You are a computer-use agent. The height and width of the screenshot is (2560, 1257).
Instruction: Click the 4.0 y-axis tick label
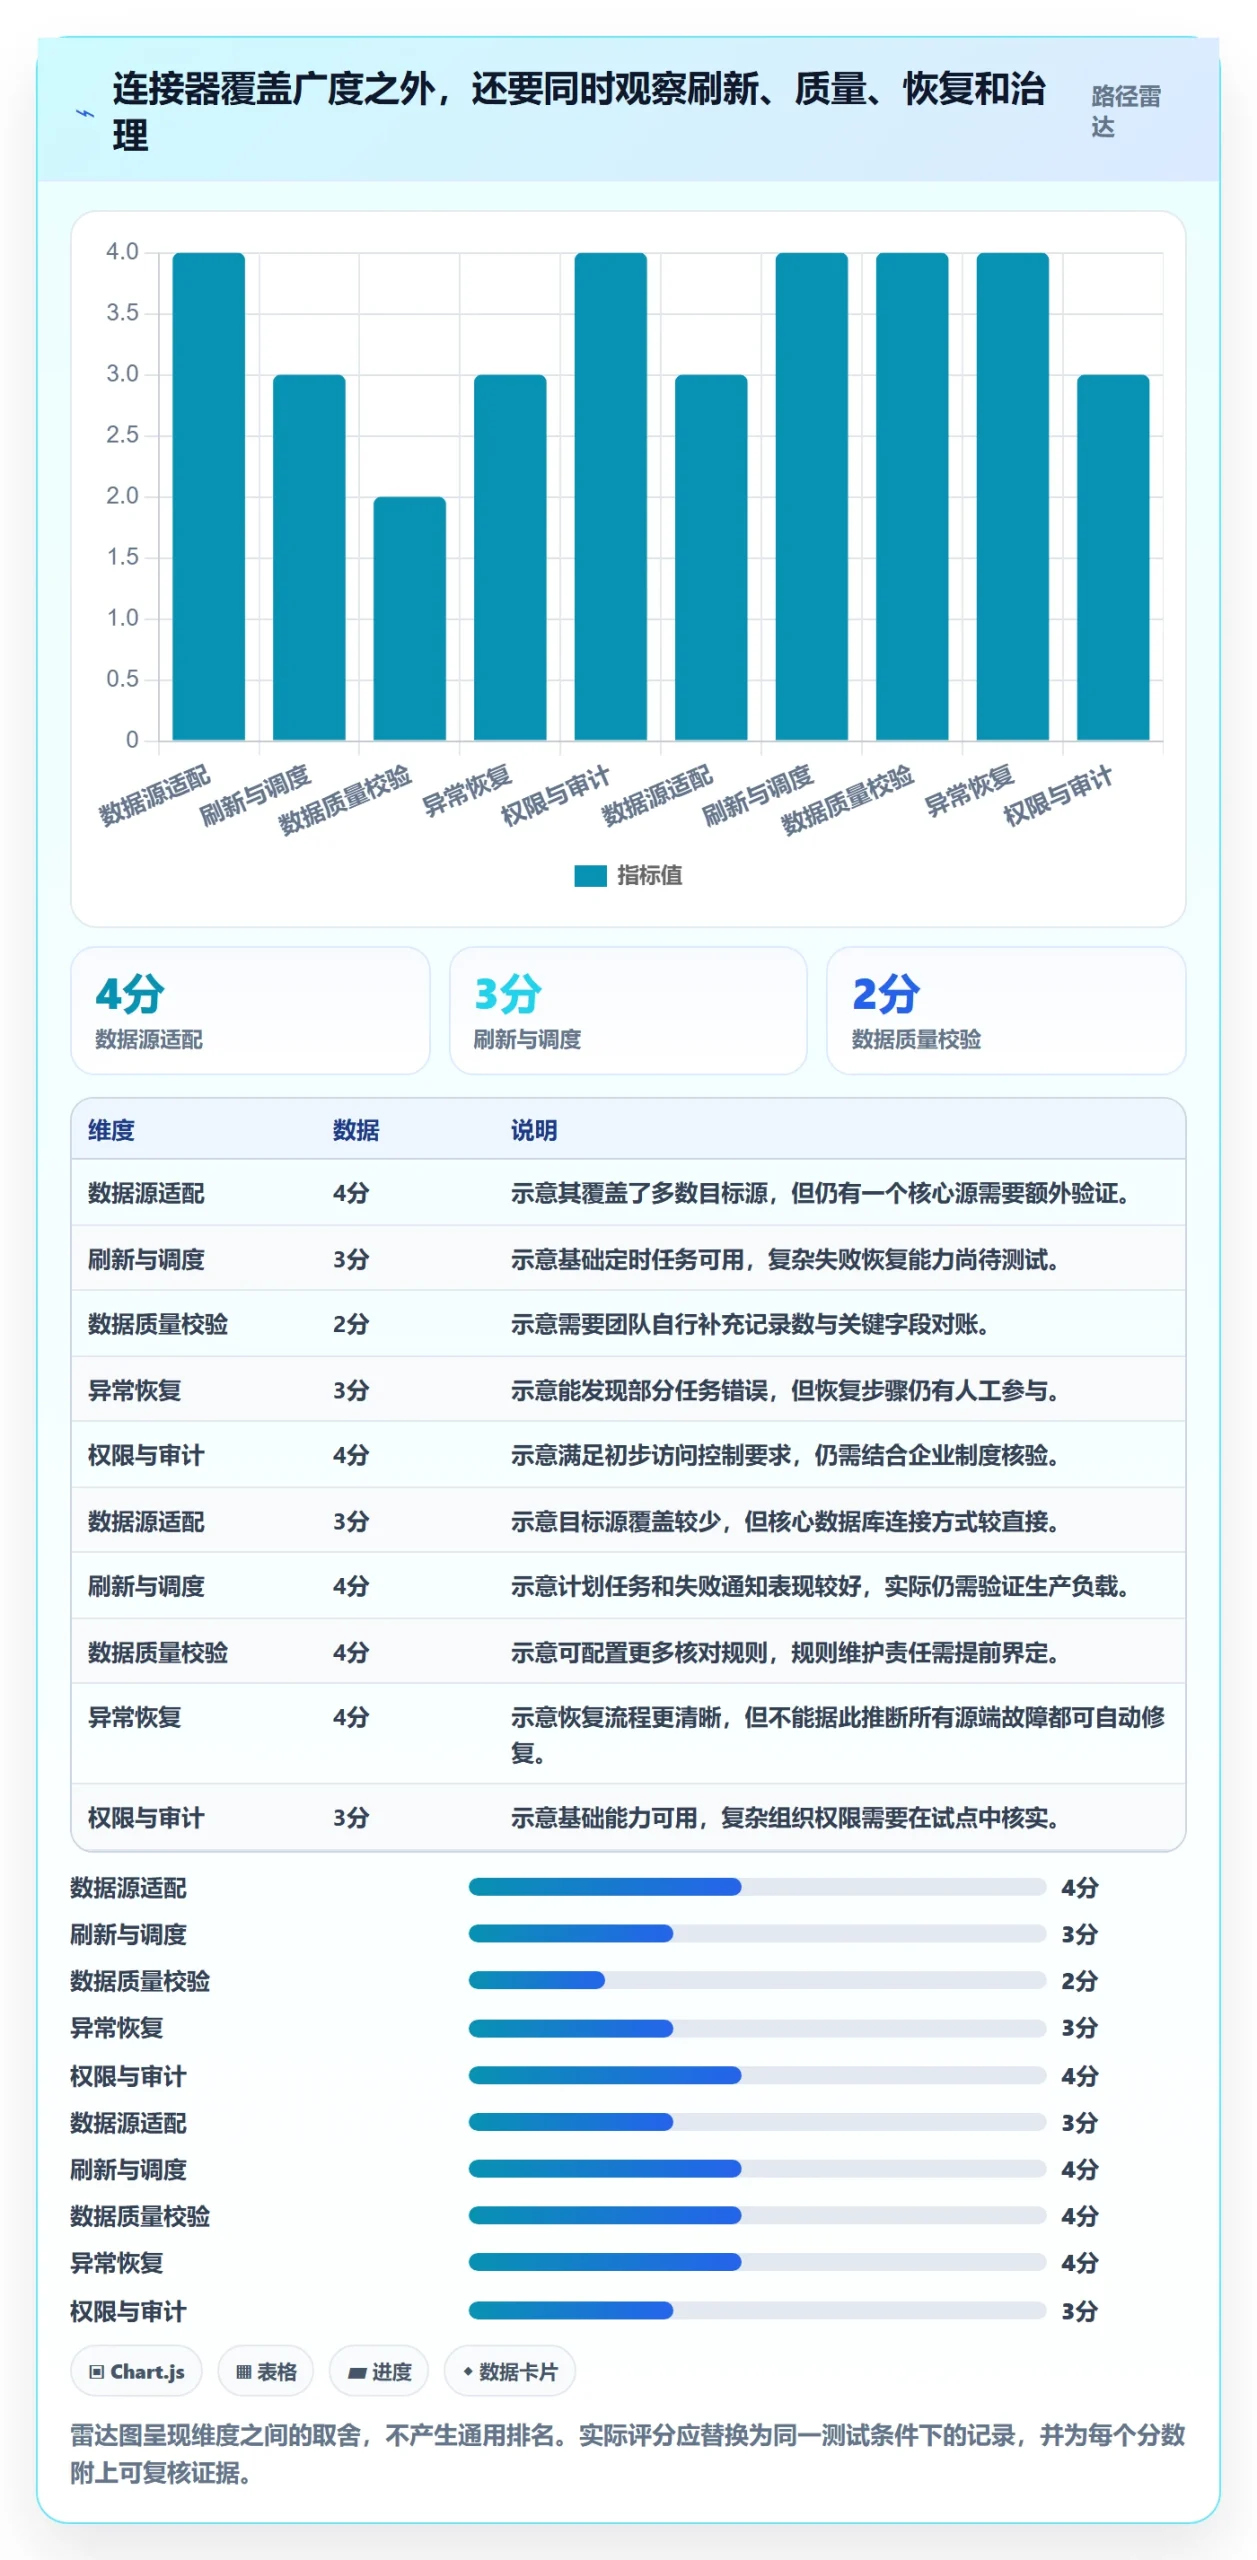coord(122,252)
